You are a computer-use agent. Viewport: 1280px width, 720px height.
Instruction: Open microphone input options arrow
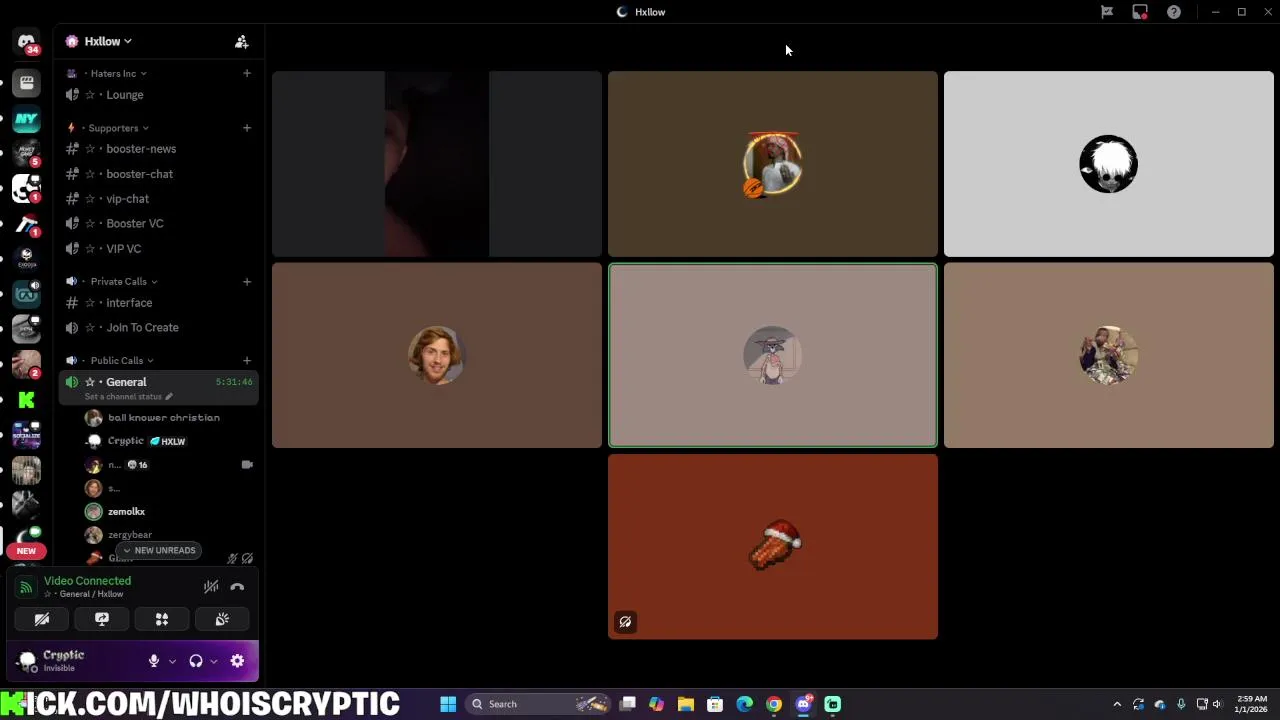(x=172, y=661)
